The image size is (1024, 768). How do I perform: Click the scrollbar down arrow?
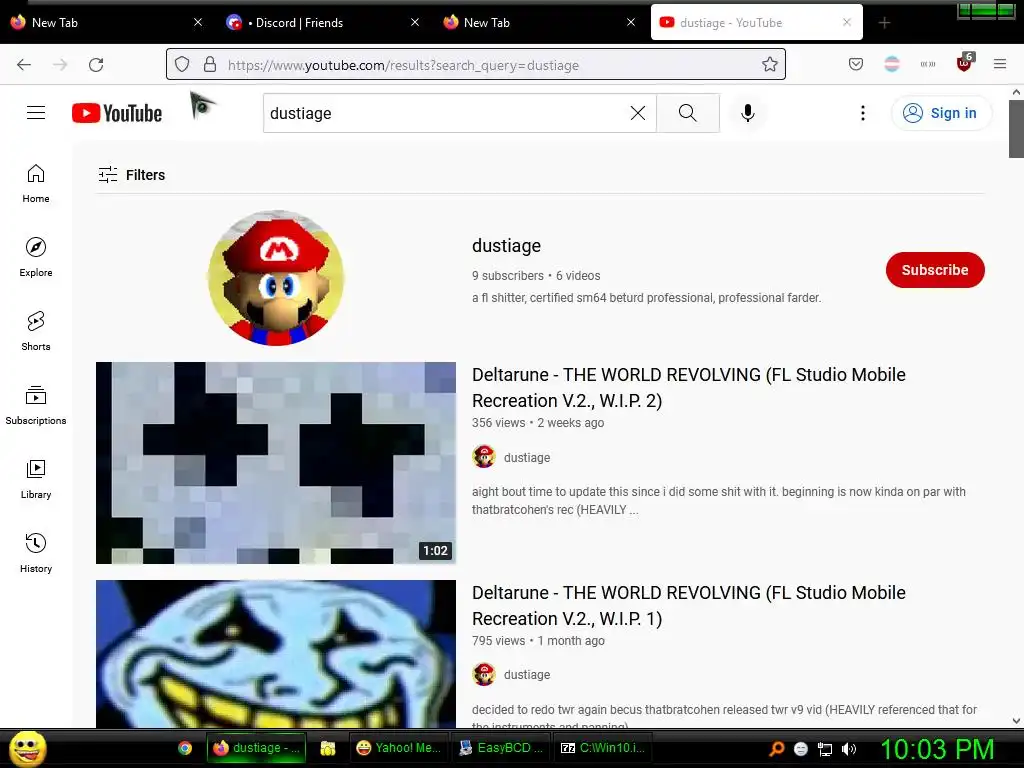click(1016, 721)
